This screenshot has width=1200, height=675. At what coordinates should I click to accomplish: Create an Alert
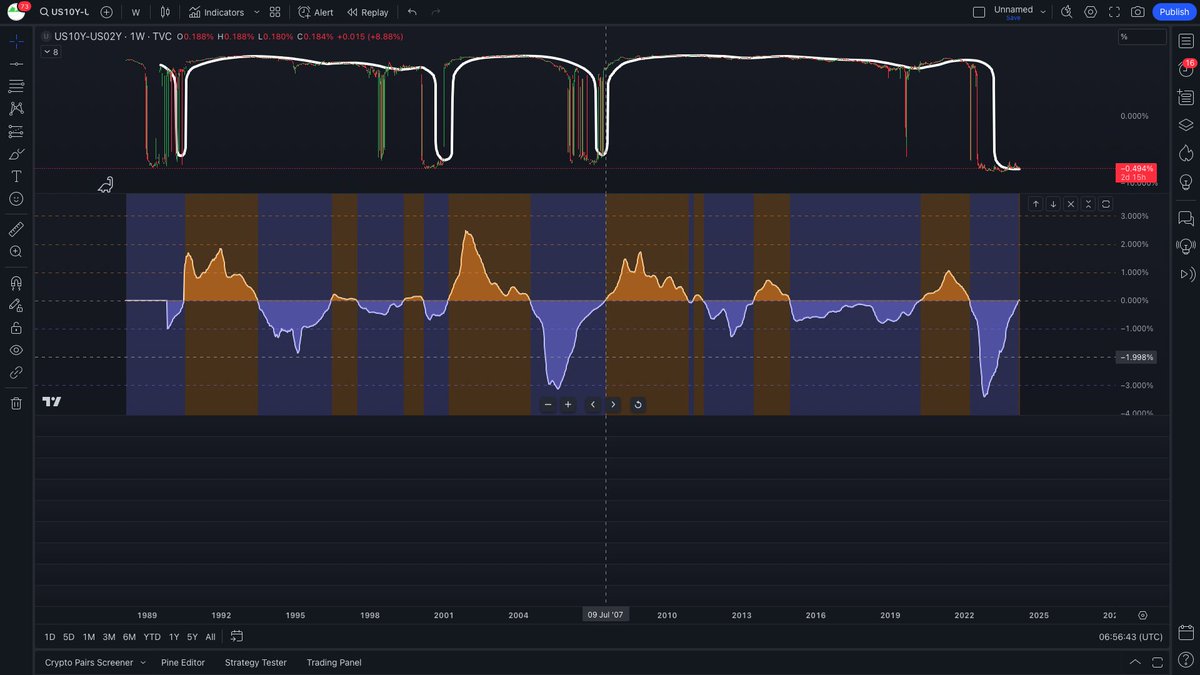point(316,12)
